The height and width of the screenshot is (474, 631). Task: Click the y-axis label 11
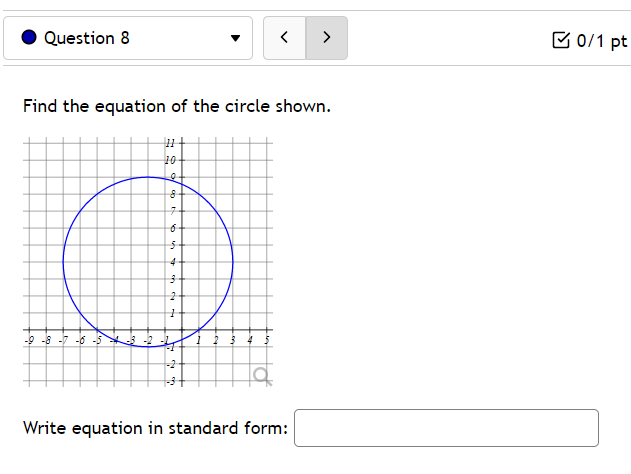coord(170,143)
